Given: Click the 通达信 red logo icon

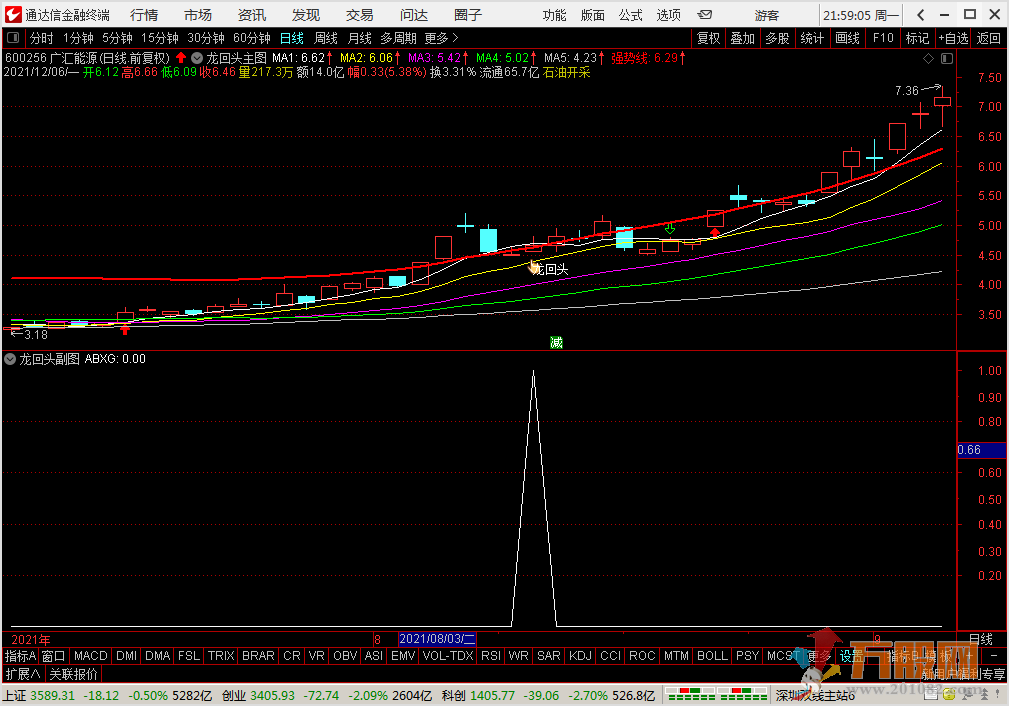Looking at the screenshot, I should pos(12,15).
